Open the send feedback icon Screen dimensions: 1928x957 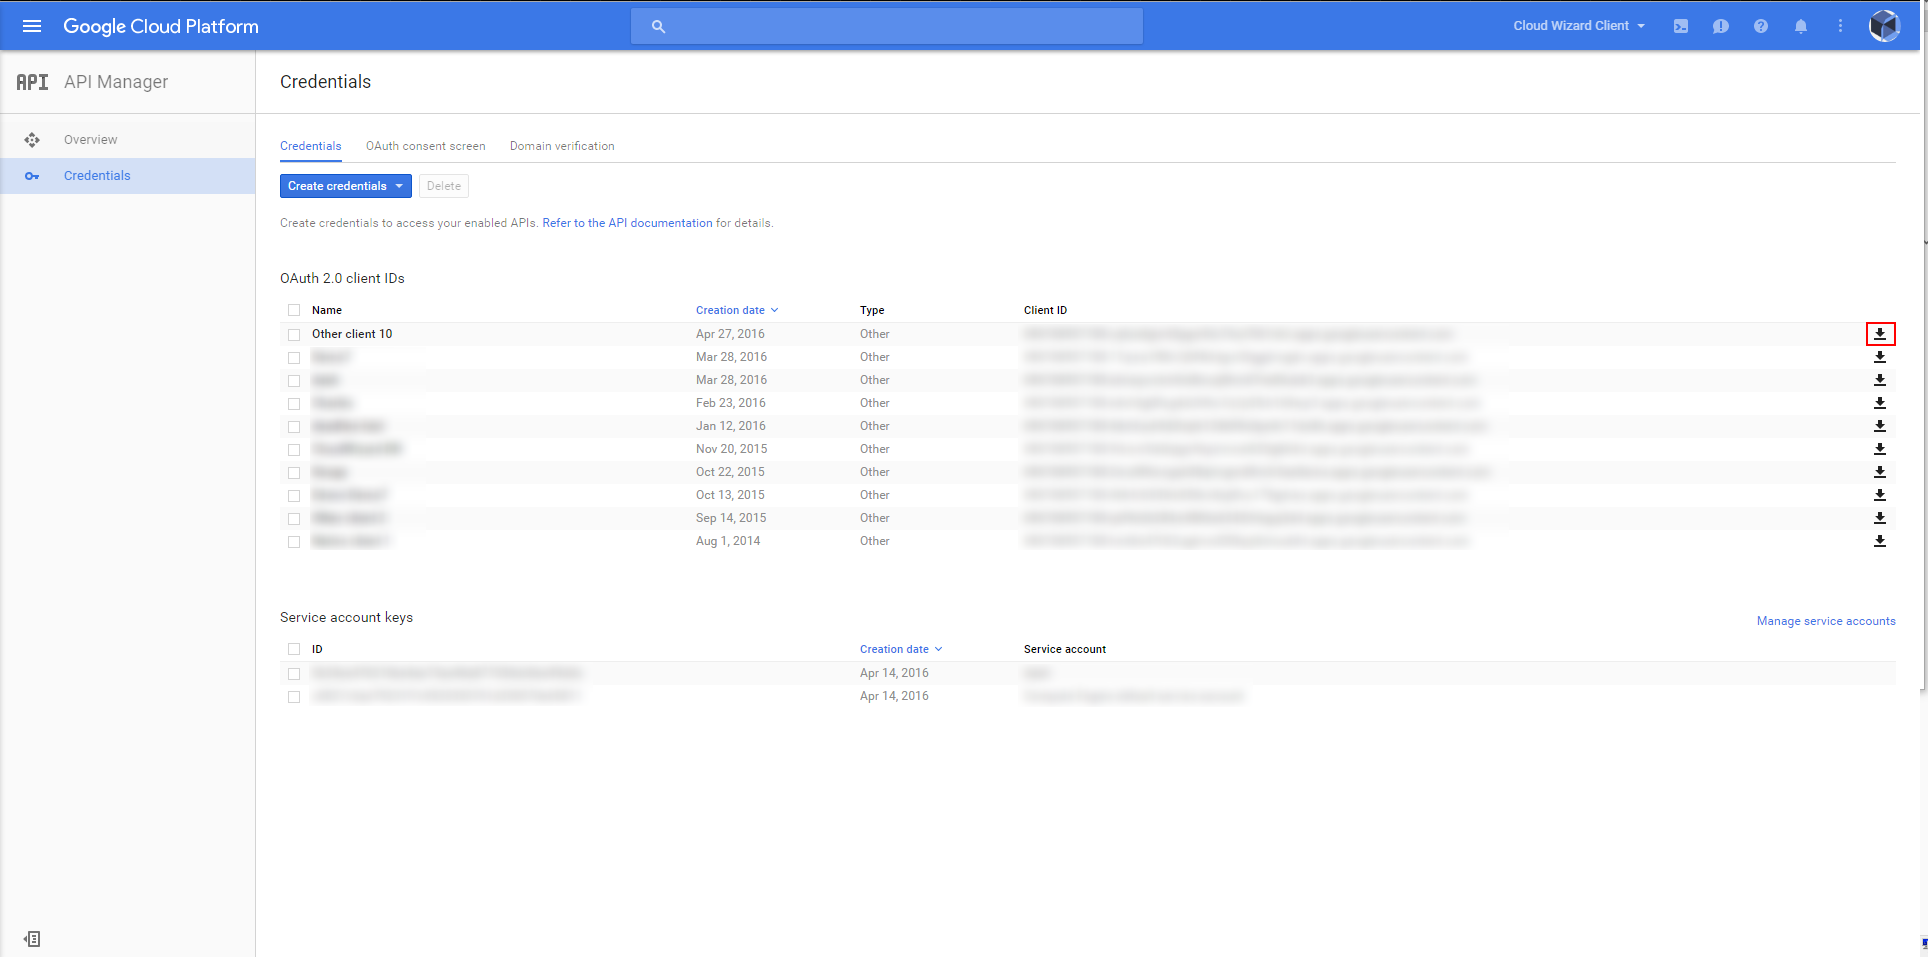(1721, 26)
